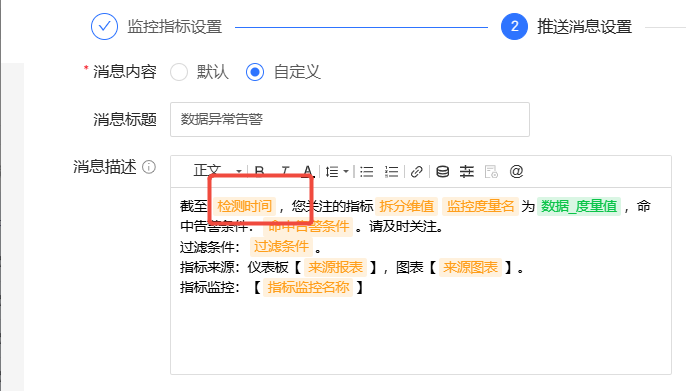Select the 自定义 radio option
Image resolution: width=686 pixels, height=391 pixels.
(255, 72)
